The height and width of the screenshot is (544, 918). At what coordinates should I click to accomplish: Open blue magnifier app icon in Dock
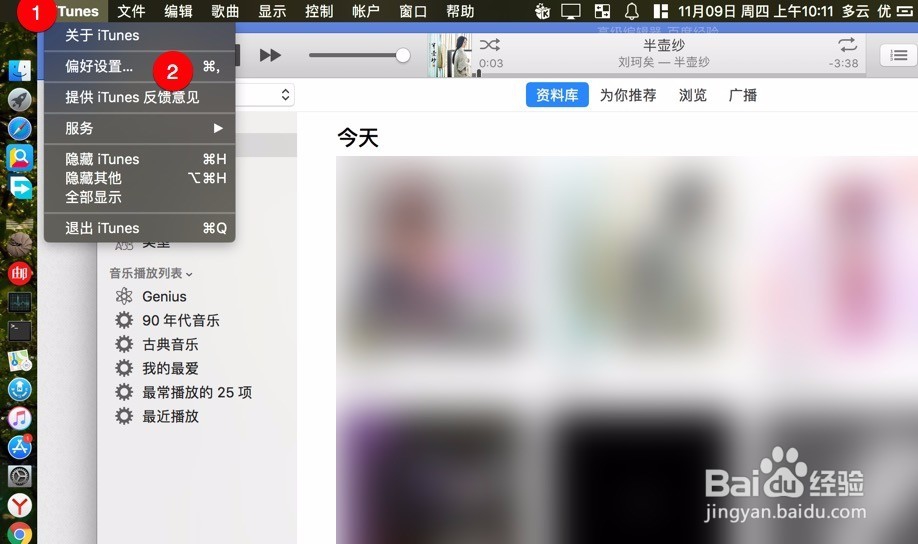(19, 158)
